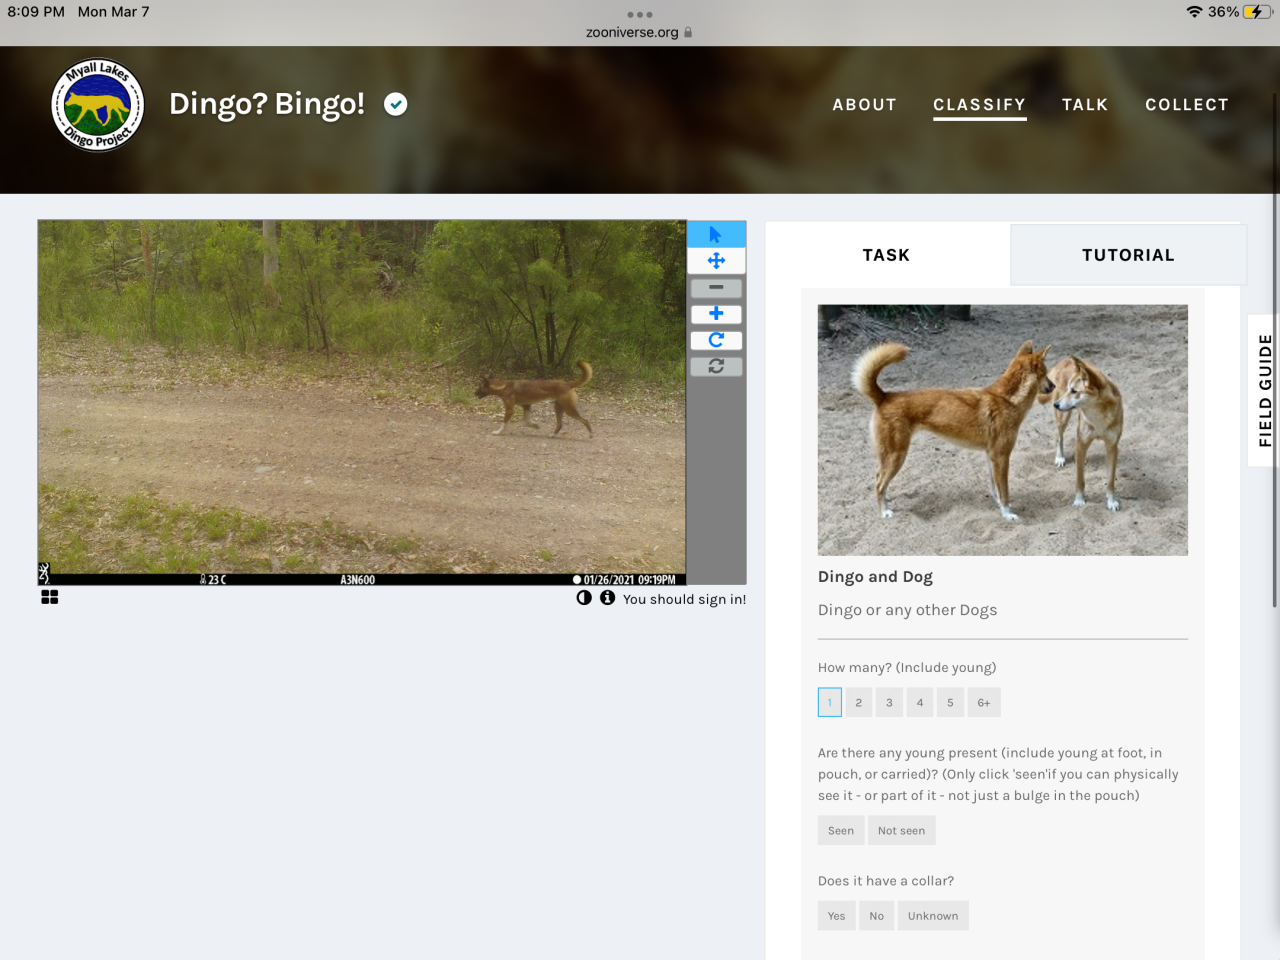Zoom in on the subject image
This screenshot has width=1280, height=960.
(x=716, y=314)
